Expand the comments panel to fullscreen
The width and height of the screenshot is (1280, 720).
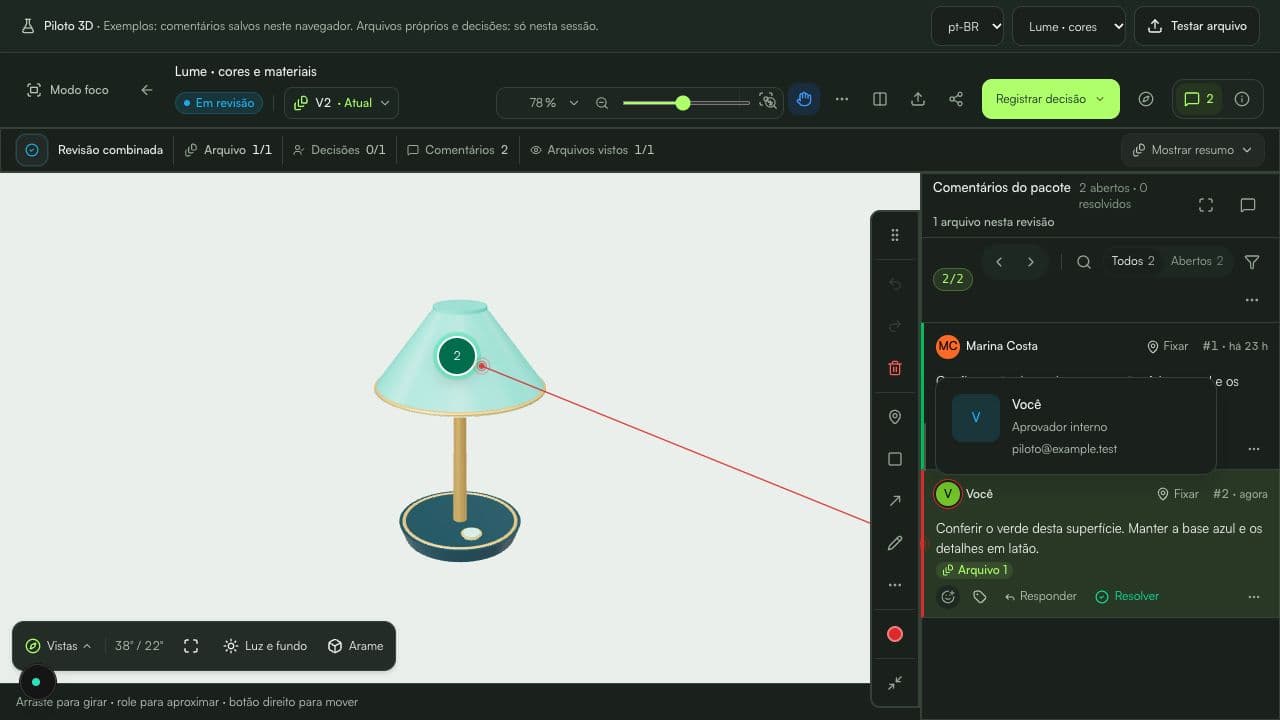(1206, 205)
